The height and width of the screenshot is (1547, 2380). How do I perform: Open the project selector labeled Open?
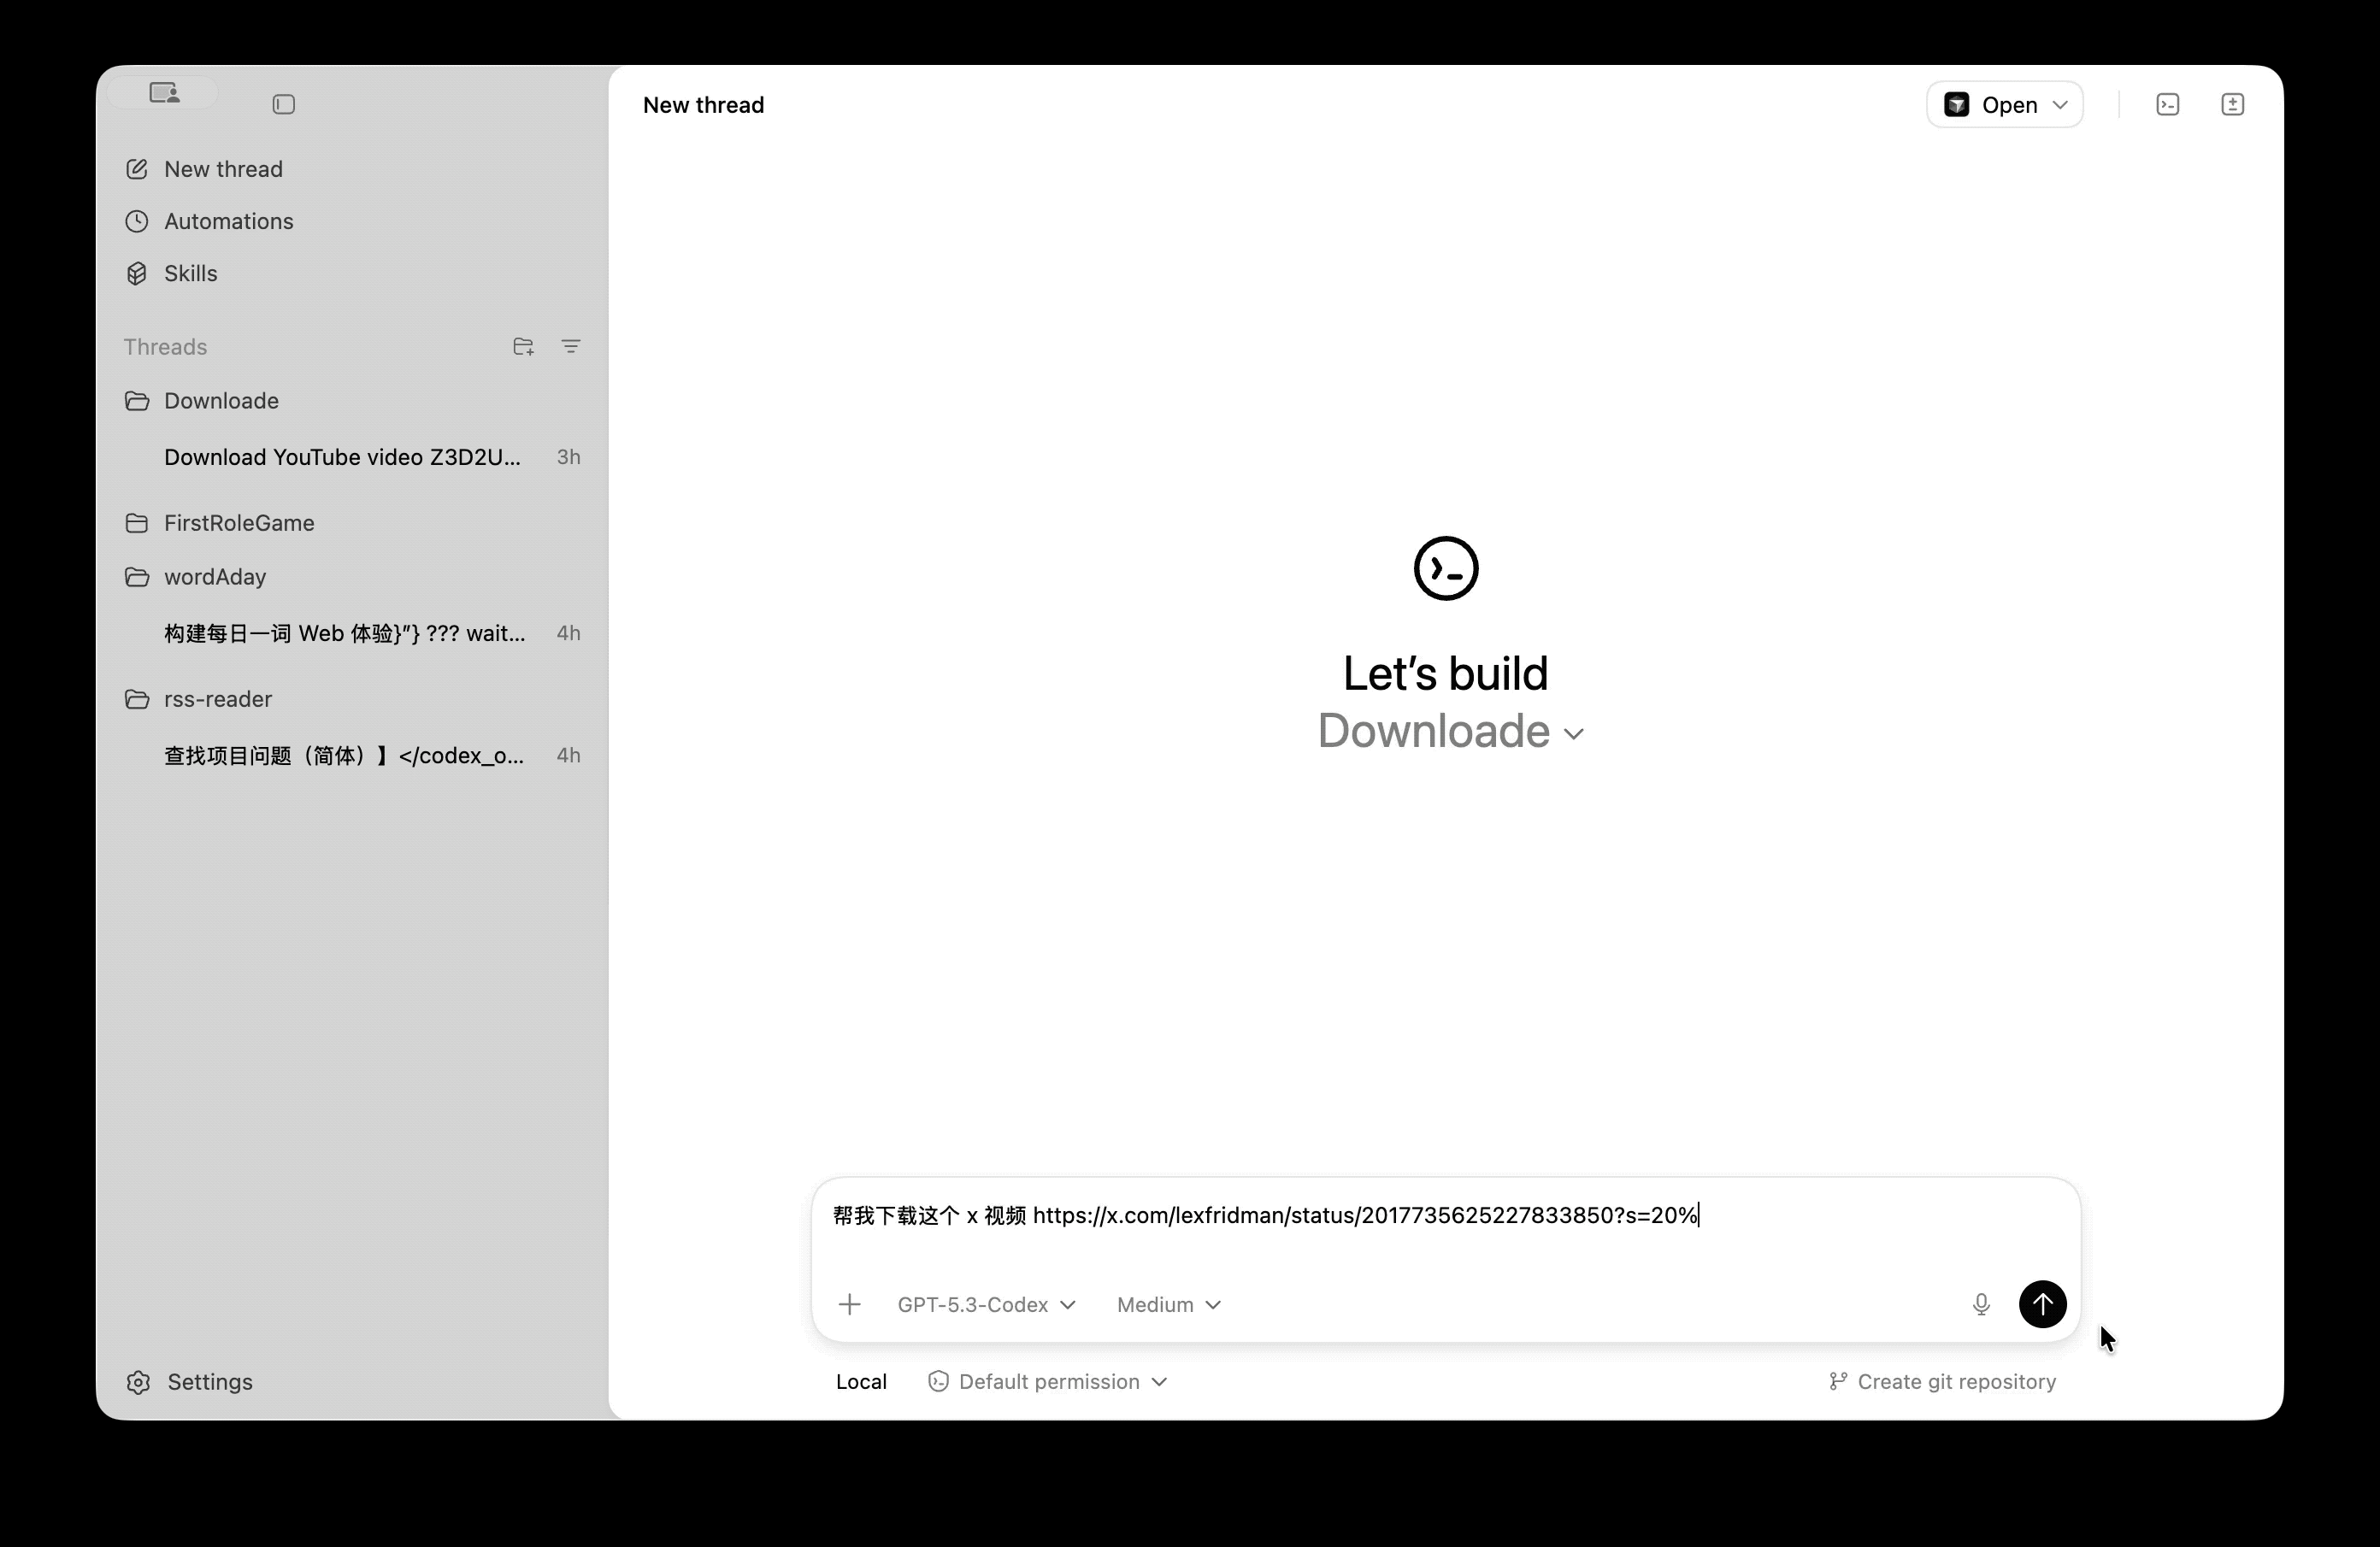(2004, 103)
